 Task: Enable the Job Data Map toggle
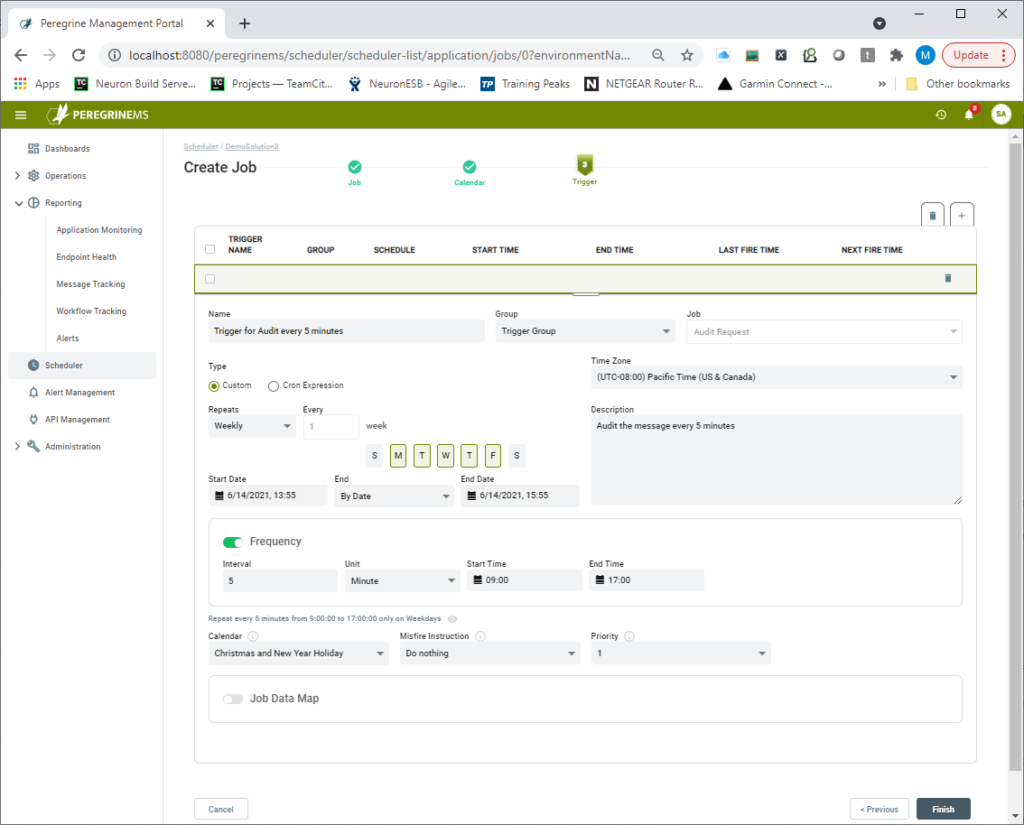[x=232, y=698]
